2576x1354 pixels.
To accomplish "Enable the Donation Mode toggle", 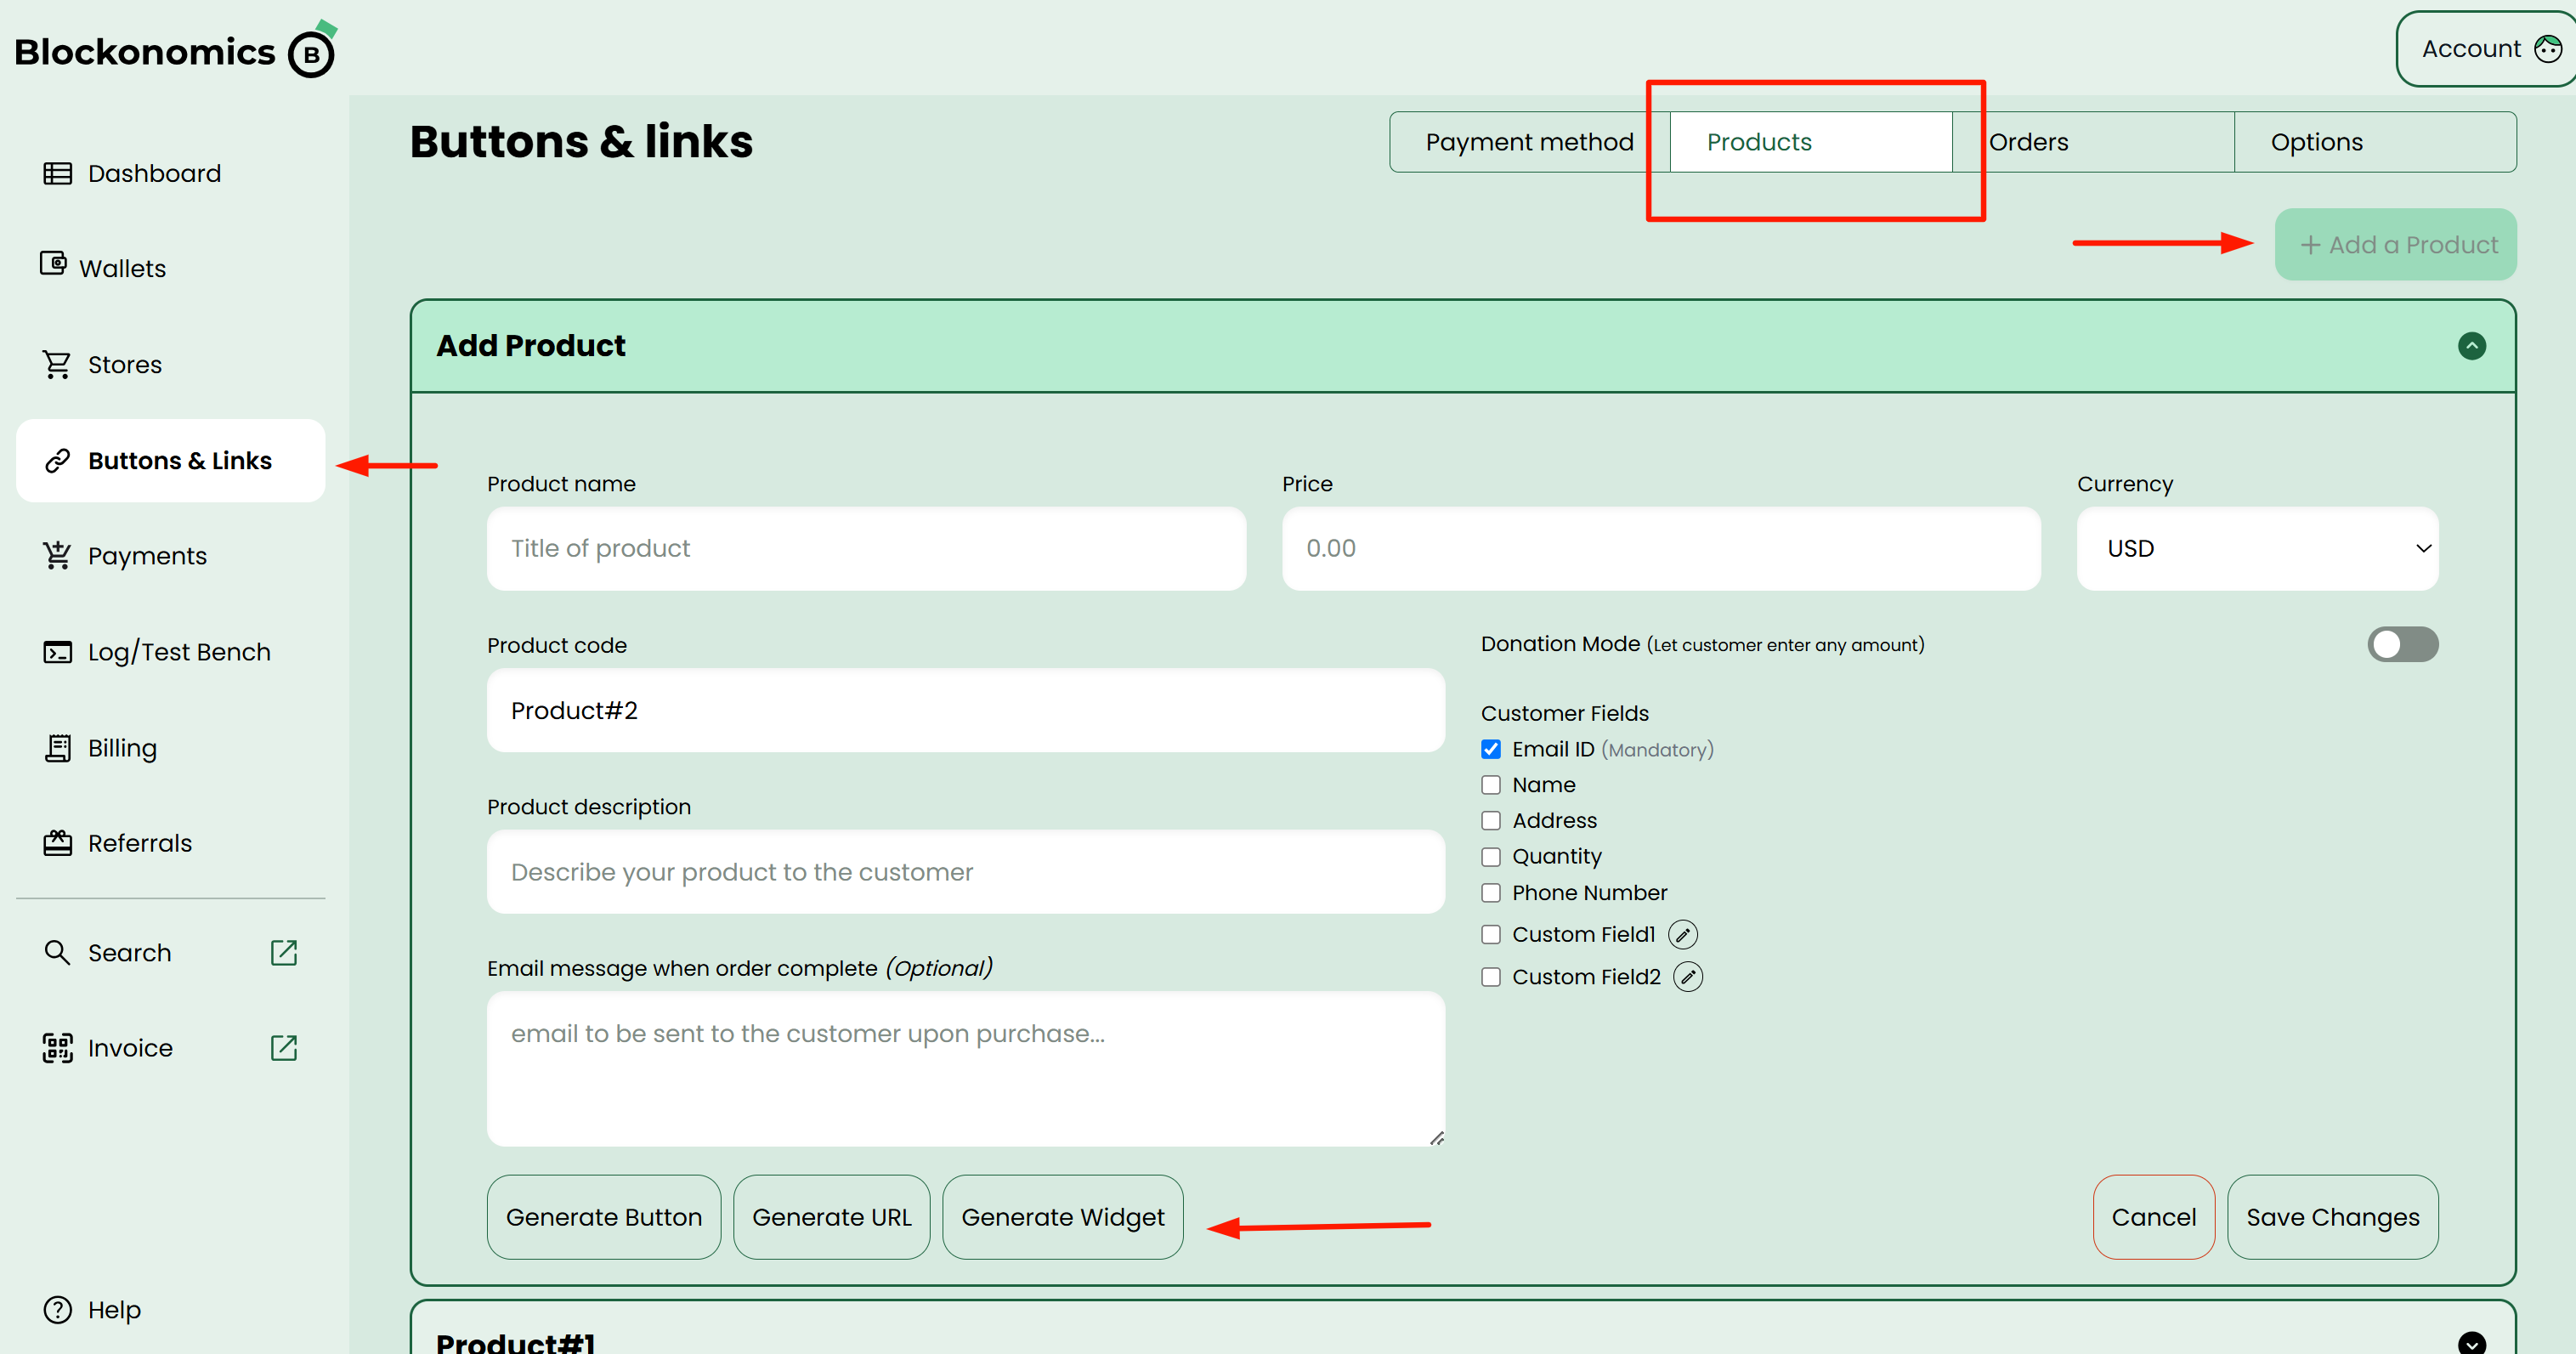I will coord(2402,644).
